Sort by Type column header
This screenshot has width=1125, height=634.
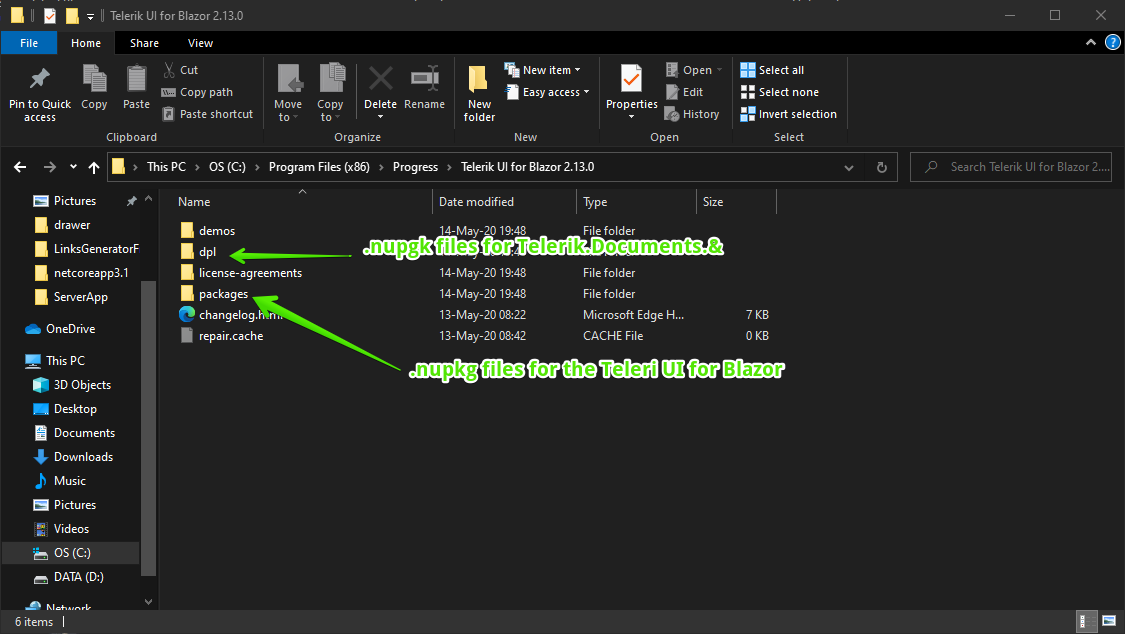pyautogui.click(x=595, y=202)
